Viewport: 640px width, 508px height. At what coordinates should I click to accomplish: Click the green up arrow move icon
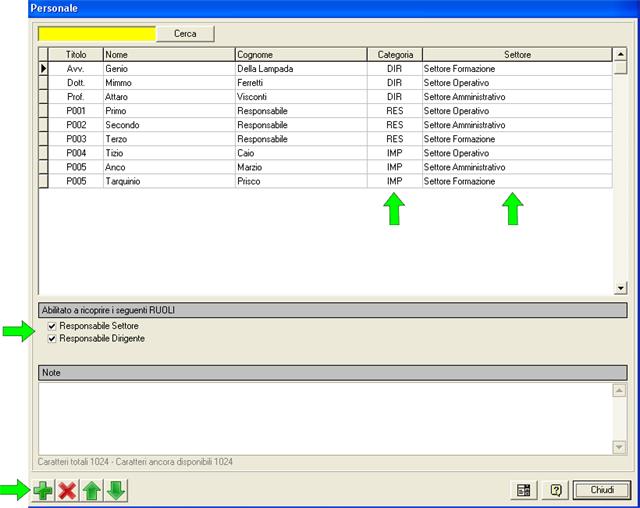pos(92,491)
